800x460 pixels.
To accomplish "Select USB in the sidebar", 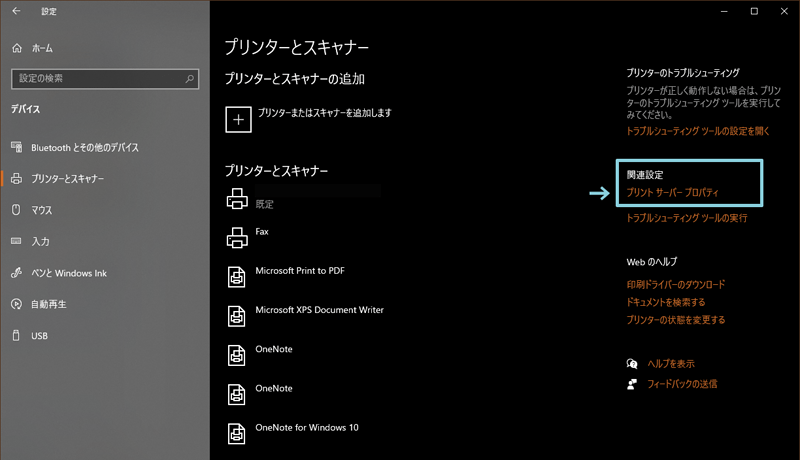I will click(40, 335).
